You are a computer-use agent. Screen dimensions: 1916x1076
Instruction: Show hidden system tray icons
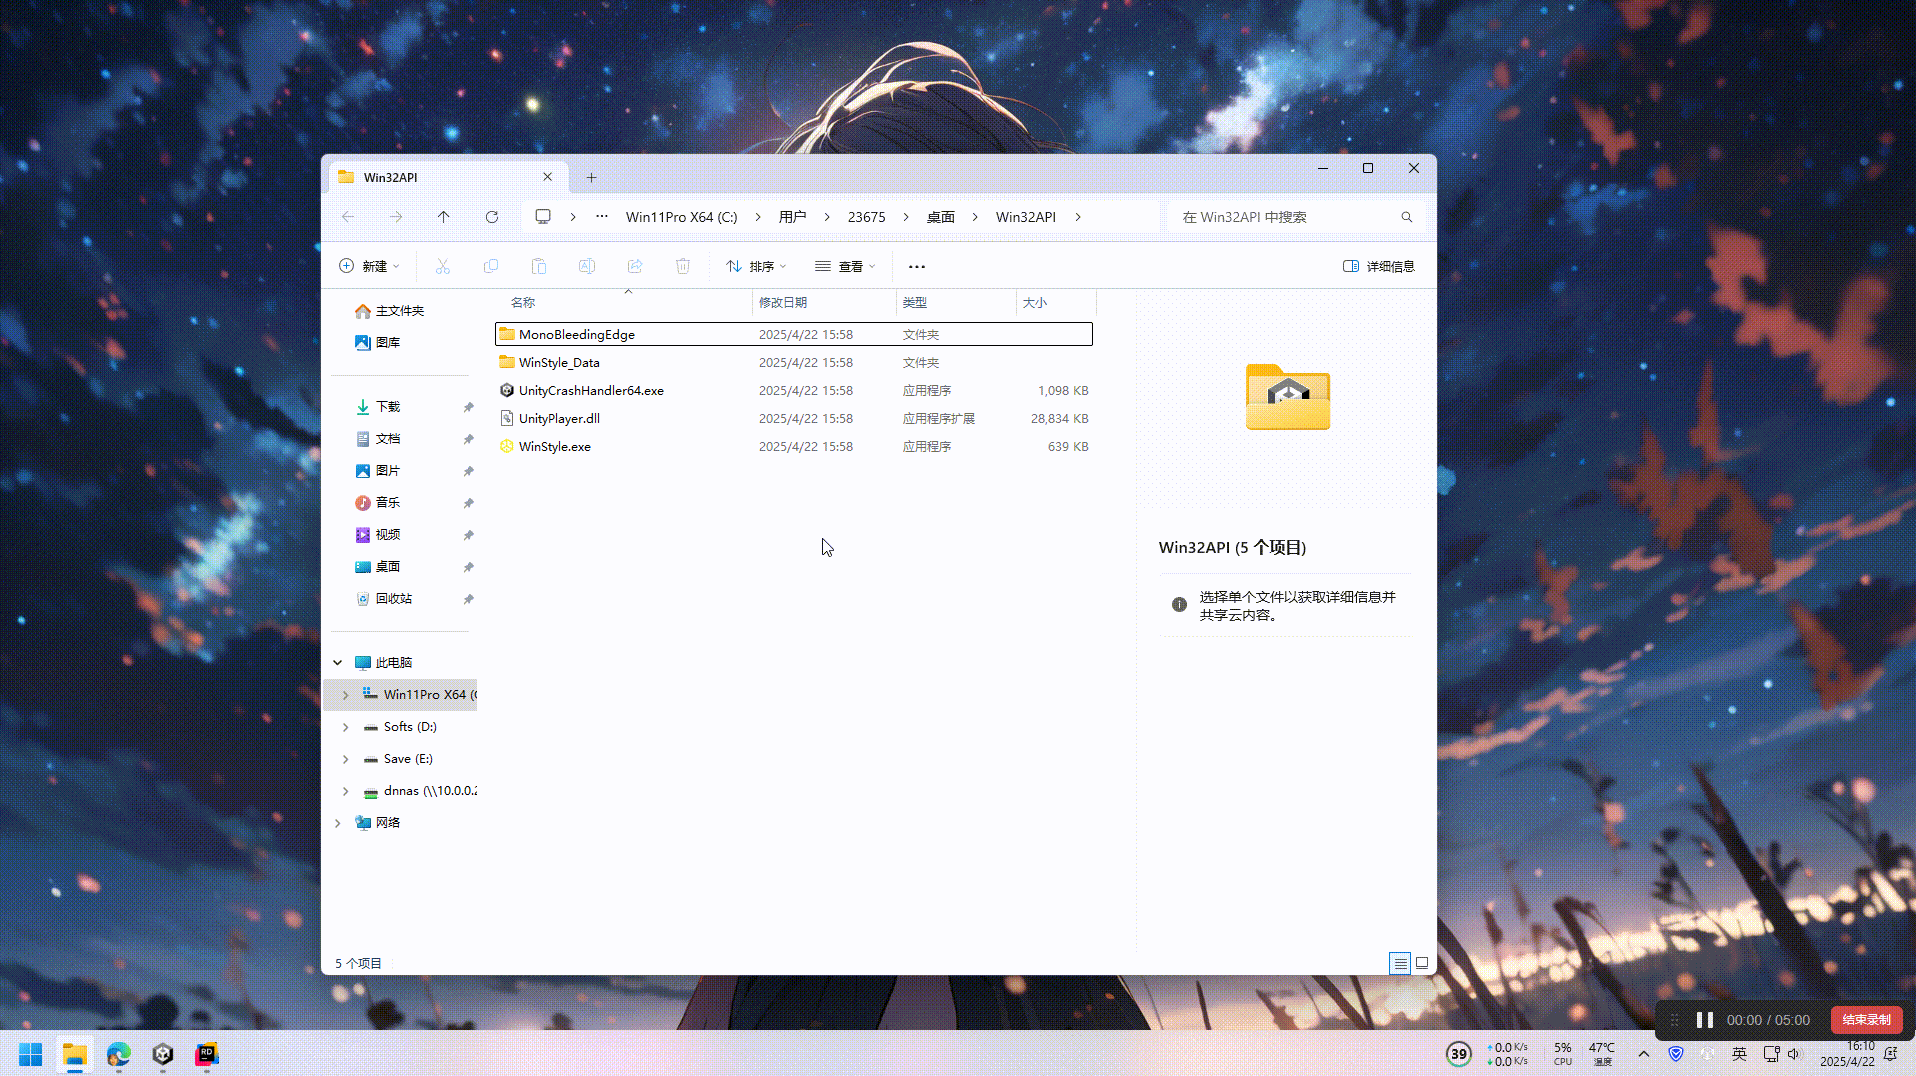1643,1054
